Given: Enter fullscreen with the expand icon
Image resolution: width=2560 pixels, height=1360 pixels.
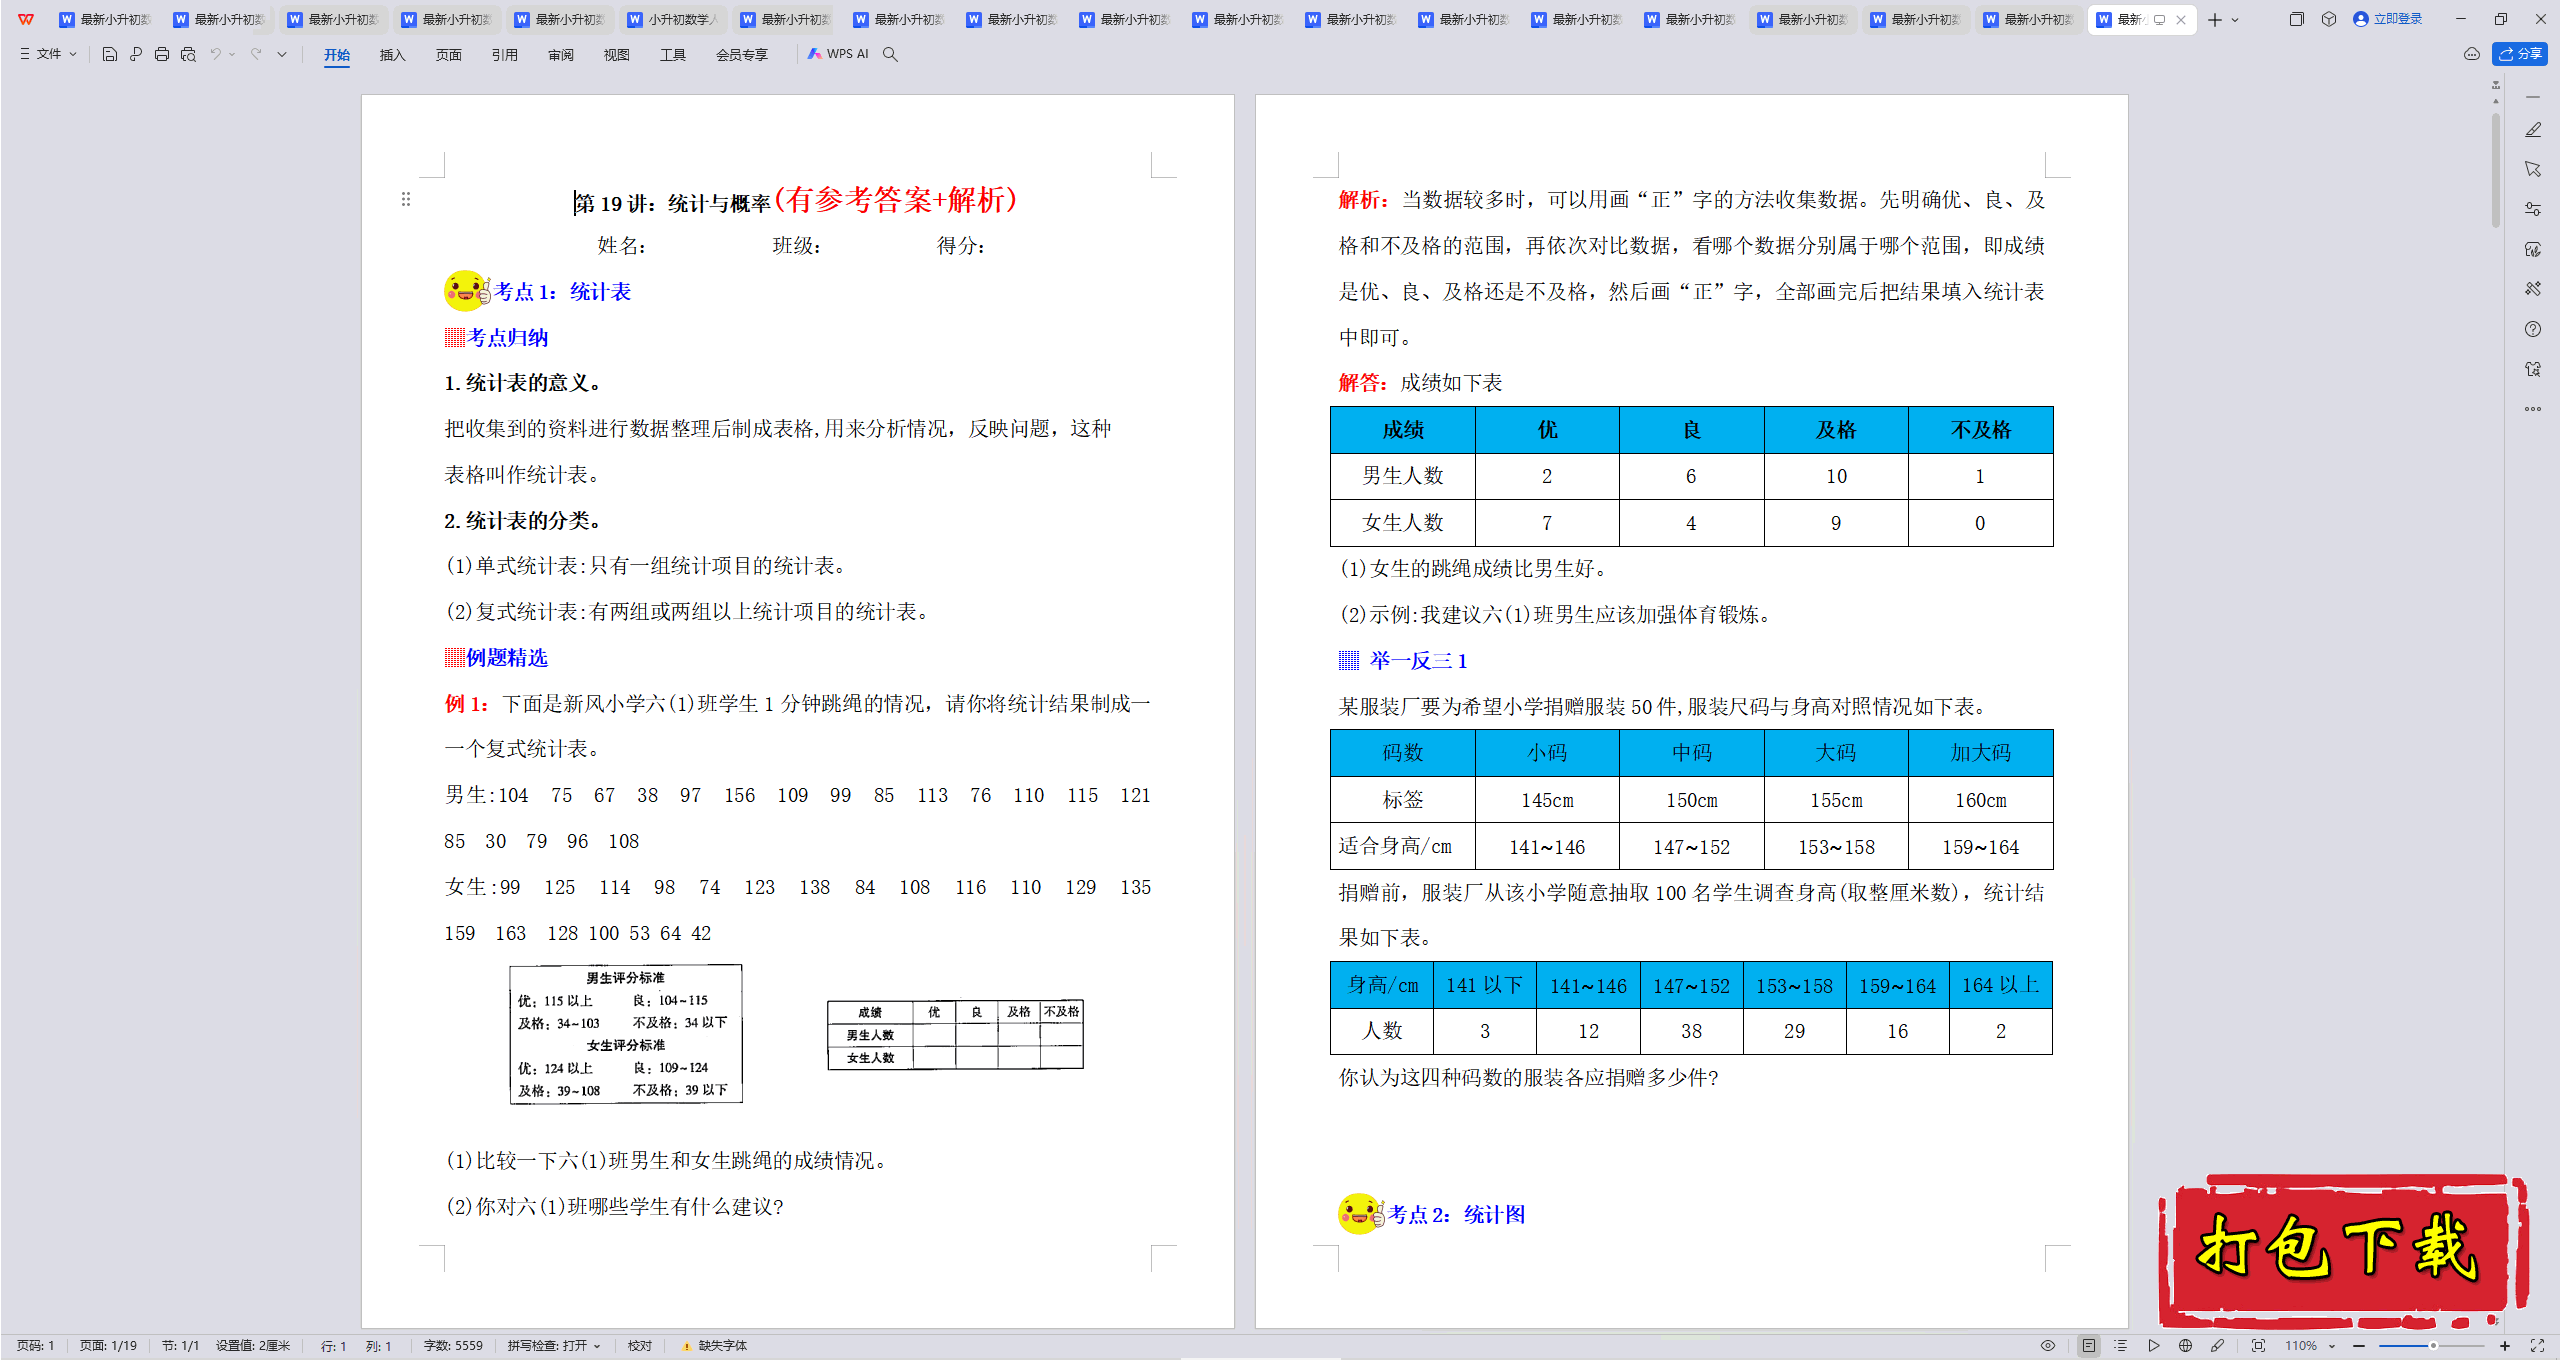Looking at the screenshot, I should point(2537,1346).
